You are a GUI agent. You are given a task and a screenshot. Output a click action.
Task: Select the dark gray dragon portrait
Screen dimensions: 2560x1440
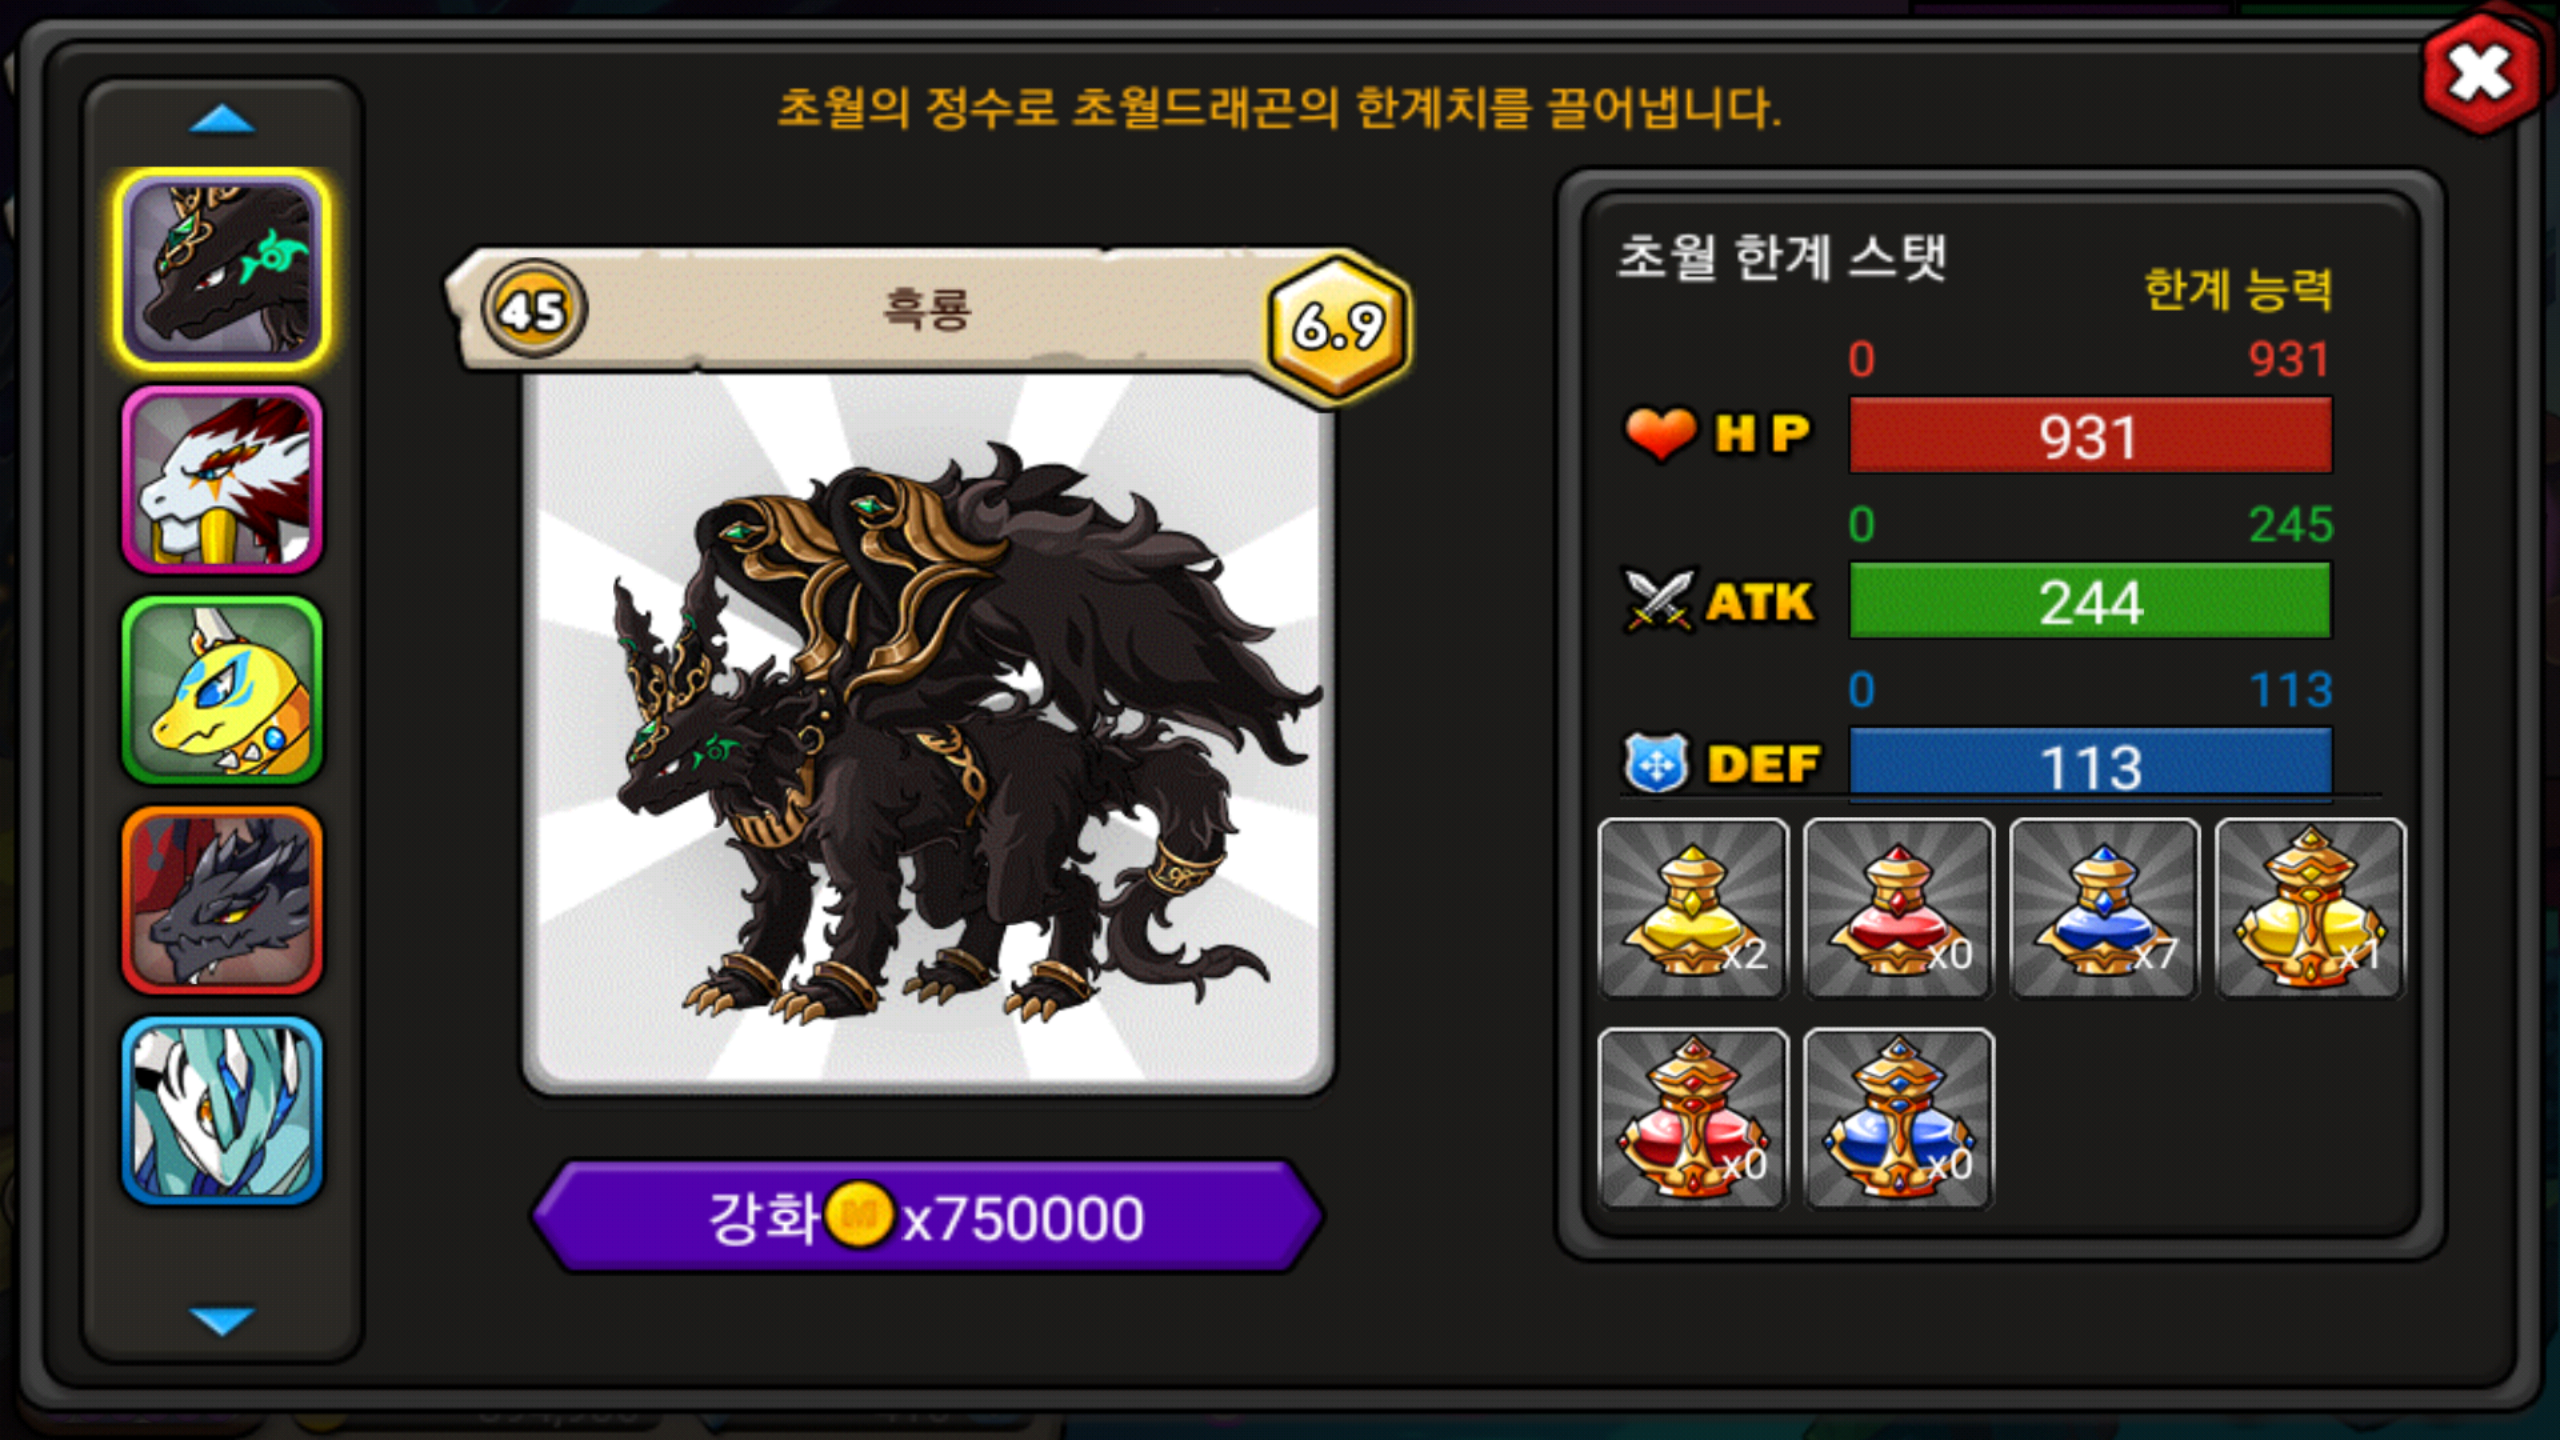pos(222,901)
